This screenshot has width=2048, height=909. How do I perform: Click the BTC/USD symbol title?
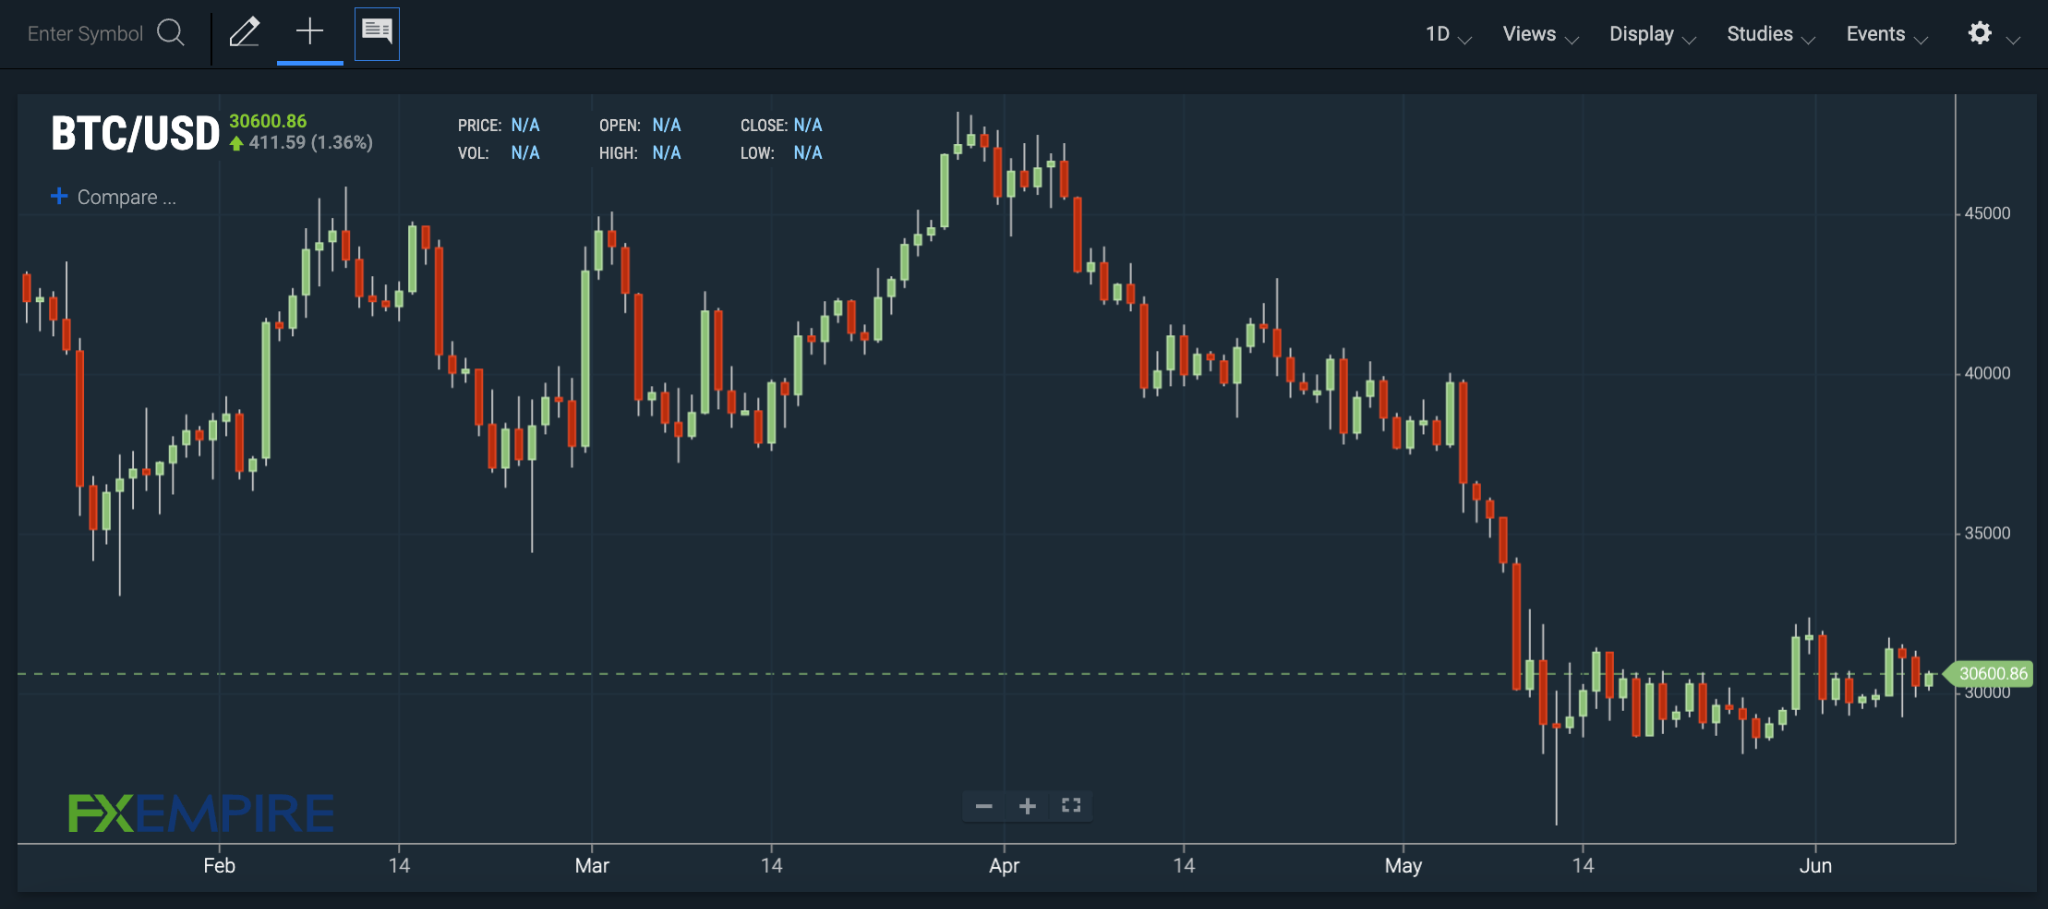coord(135,134)
